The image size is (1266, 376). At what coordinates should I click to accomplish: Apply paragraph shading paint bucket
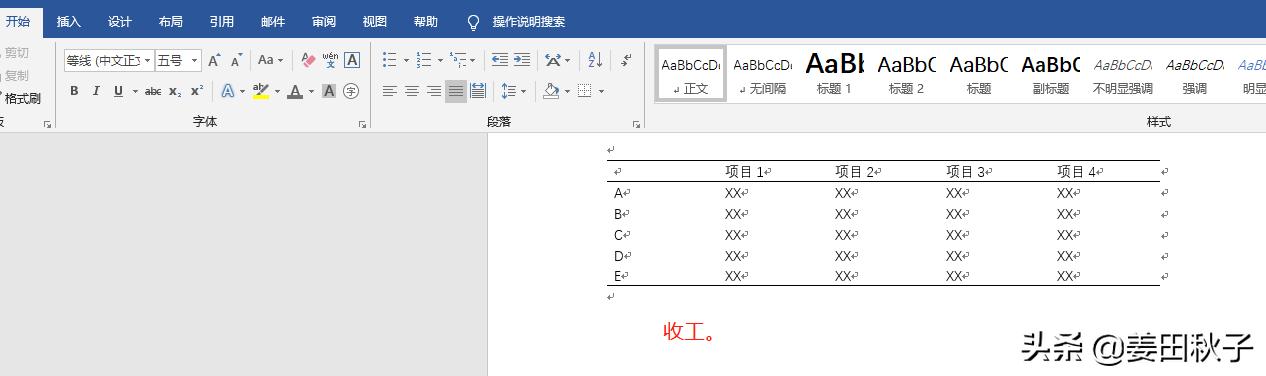[x=551, y=91]
